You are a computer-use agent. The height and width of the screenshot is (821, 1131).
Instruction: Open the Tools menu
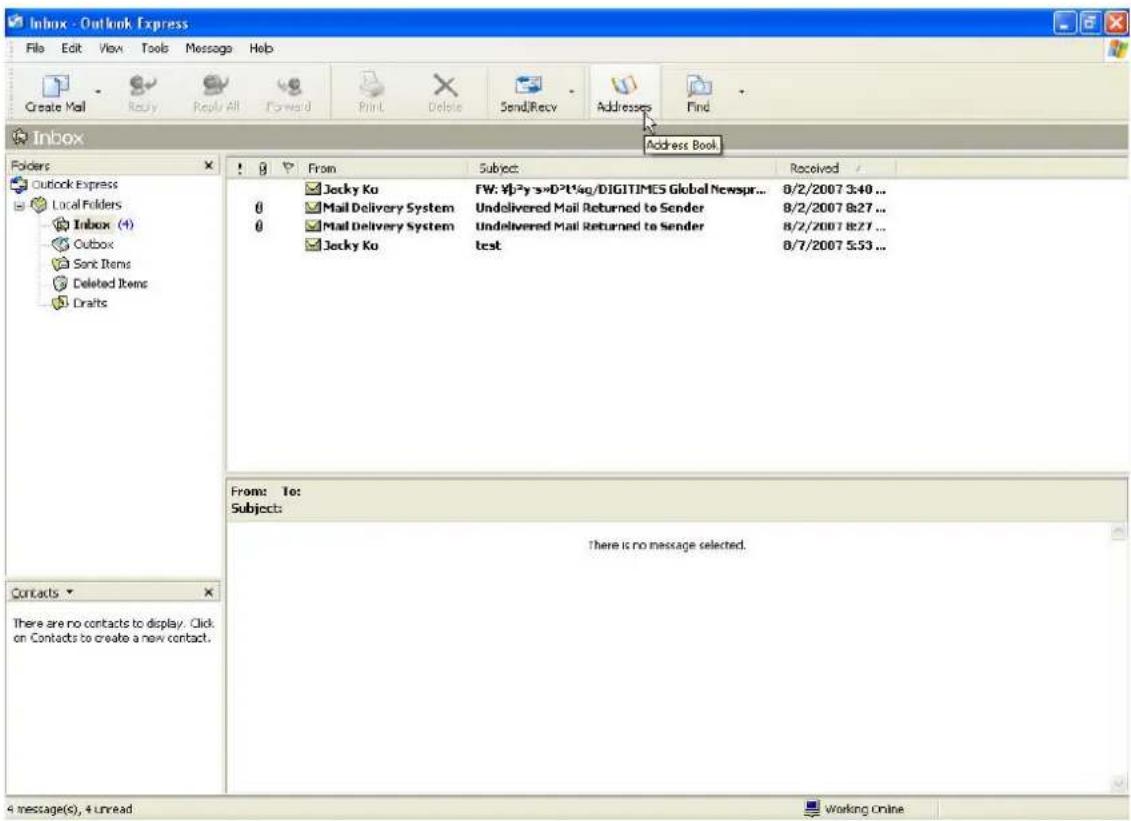154,48
